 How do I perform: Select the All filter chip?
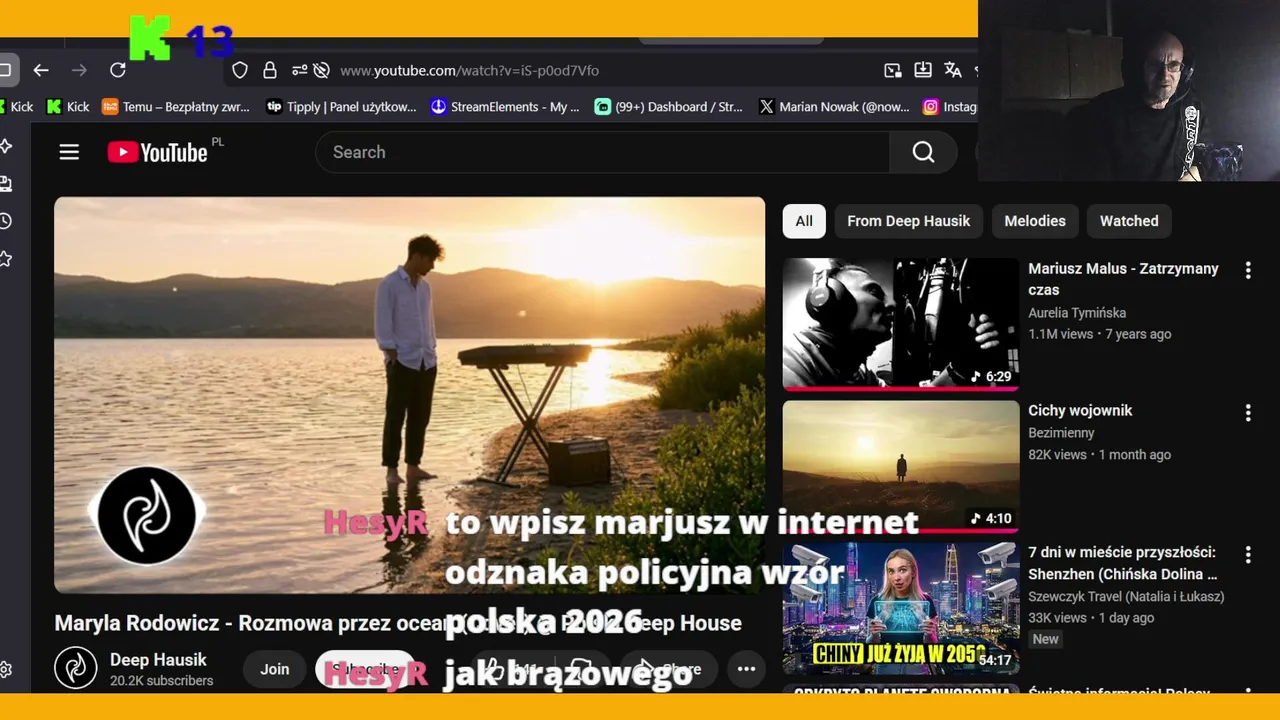(x=804, y=221)
